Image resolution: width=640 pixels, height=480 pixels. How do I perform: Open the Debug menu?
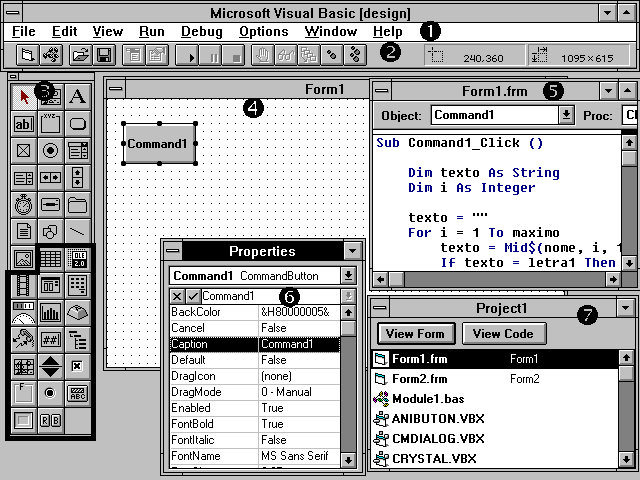(x=202, y=32)
